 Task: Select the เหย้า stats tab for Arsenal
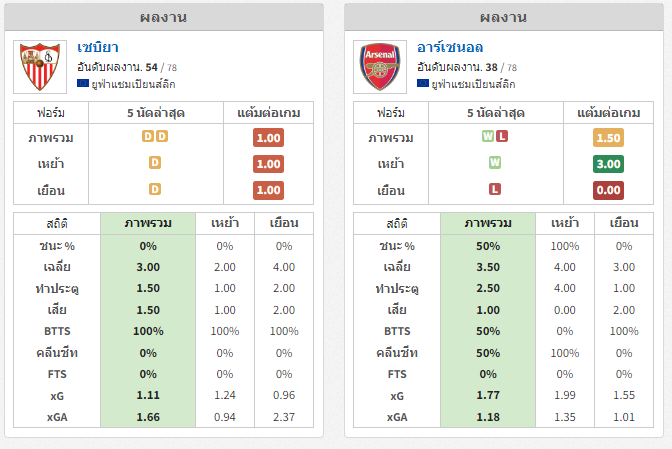click(565, 223)
